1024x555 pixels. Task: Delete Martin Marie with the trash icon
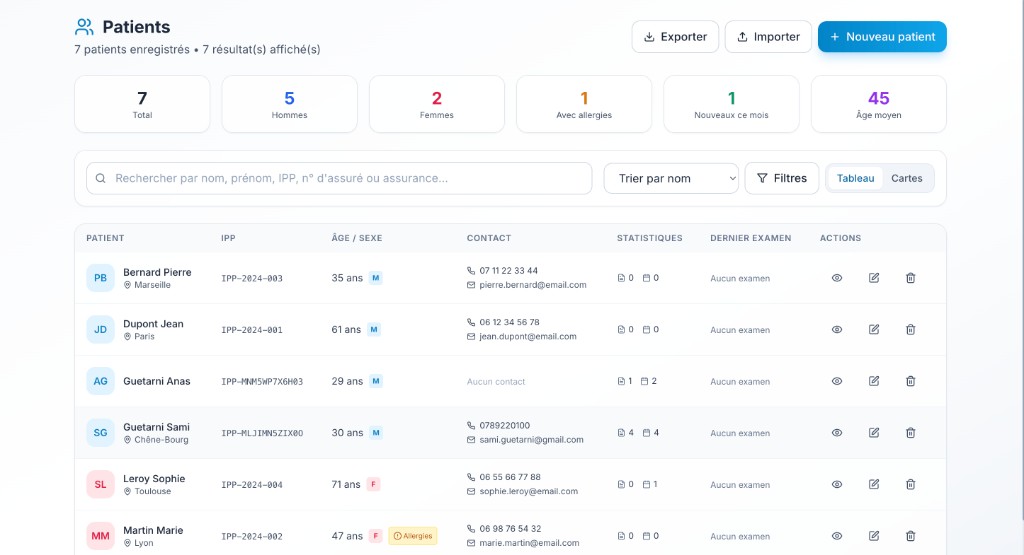[x=910, y=536]
